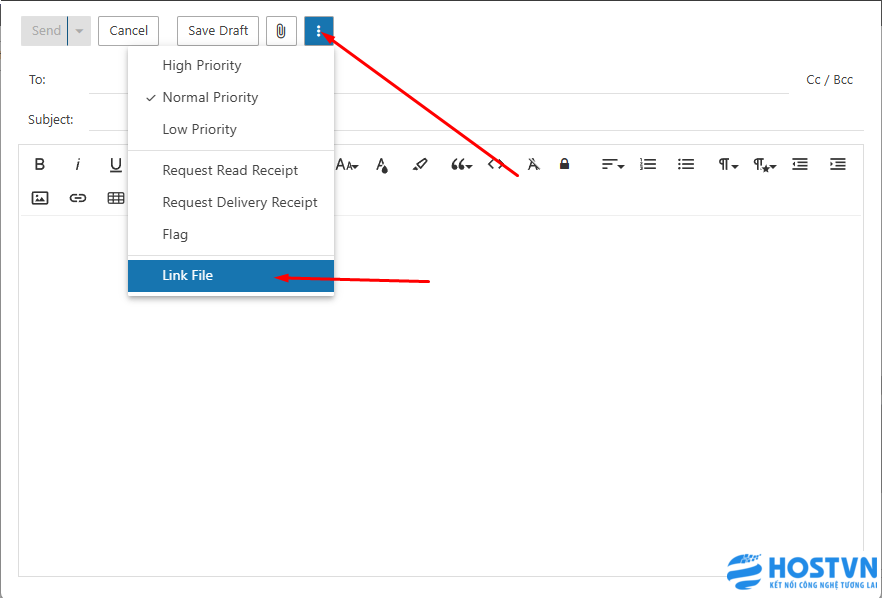Click the three-dot more options button
882x598 pixels.
[x=319, y=31]
